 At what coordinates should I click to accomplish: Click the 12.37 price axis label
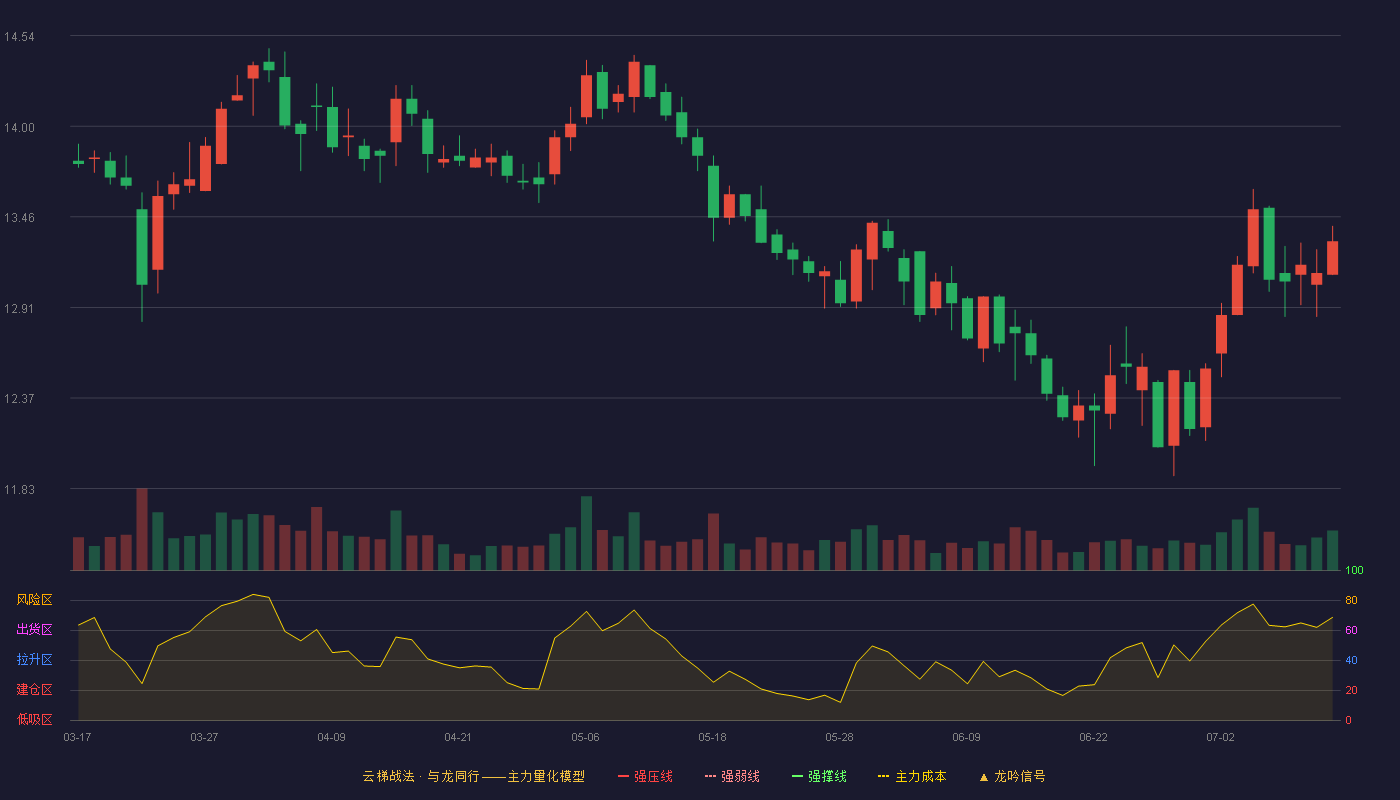(x=19, y=399)
